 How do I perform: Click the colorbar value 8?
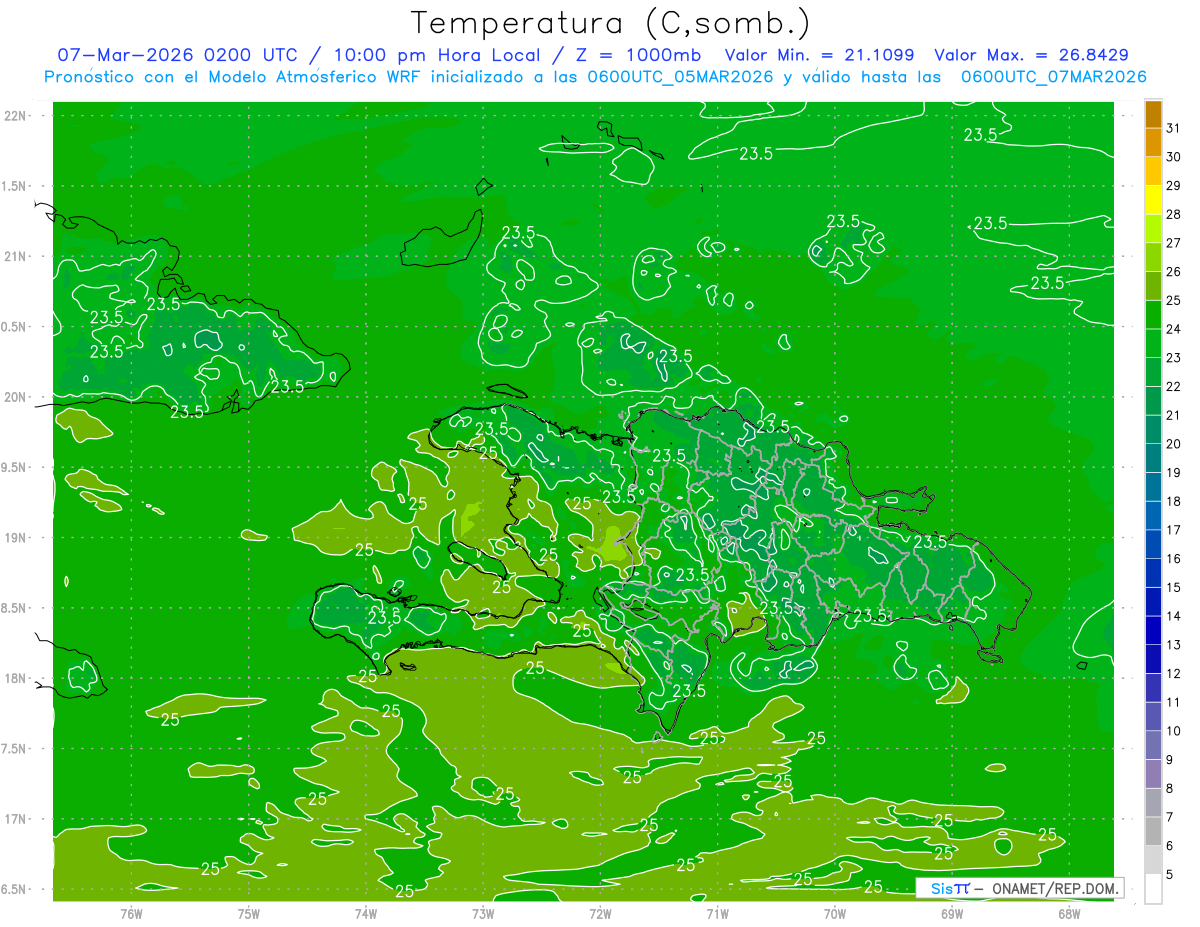[1170, 789]
